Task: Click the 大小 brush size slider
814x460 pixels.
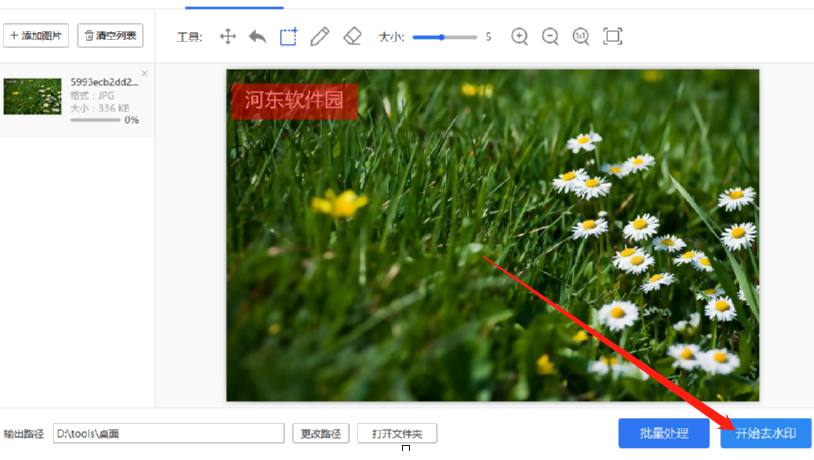Action: coord(444,37)
